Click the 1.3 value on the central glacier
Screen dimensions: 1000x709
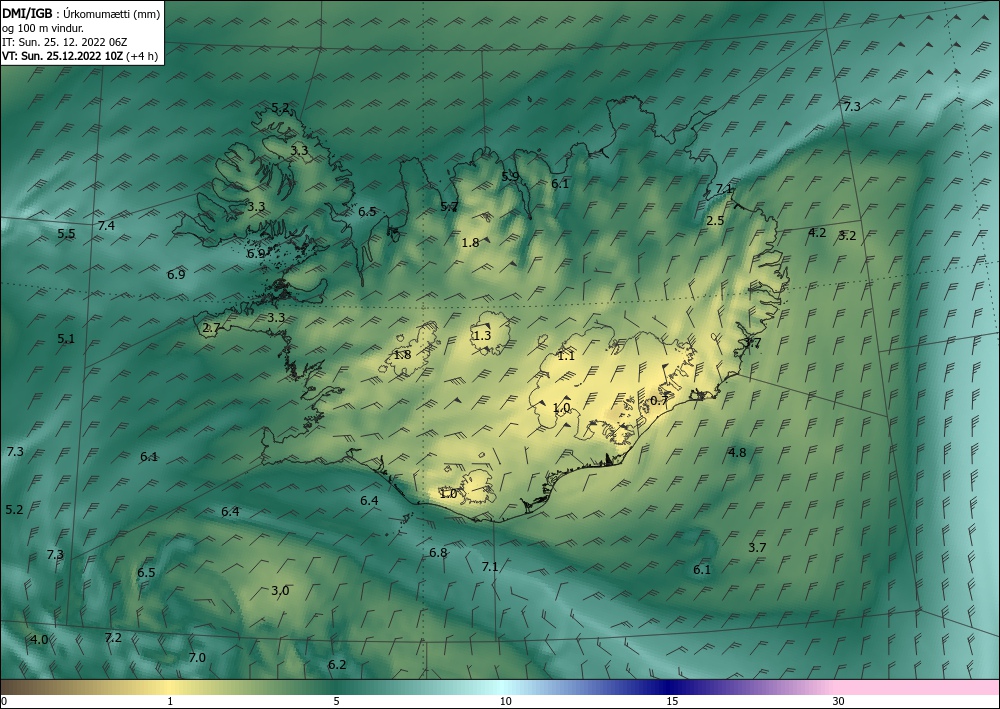[482, 335]
